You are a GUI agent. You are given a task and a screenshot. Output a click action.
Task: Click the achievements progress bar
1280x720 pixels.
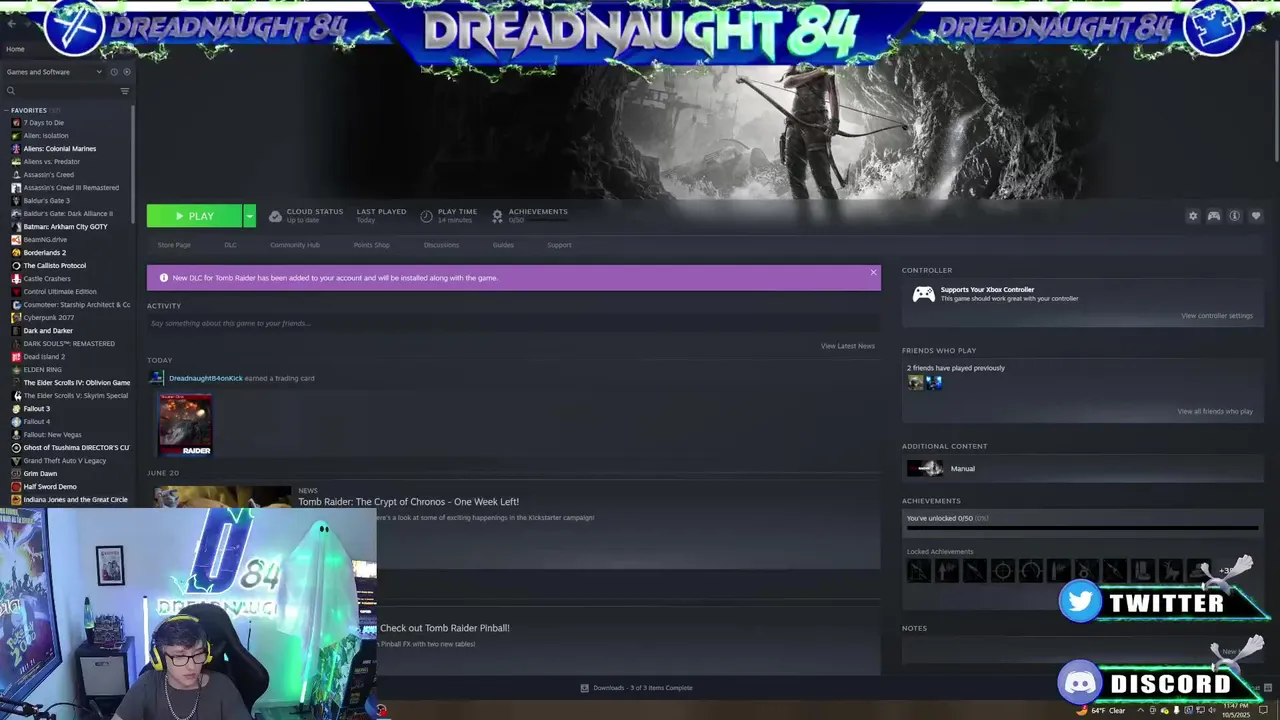1082,527
